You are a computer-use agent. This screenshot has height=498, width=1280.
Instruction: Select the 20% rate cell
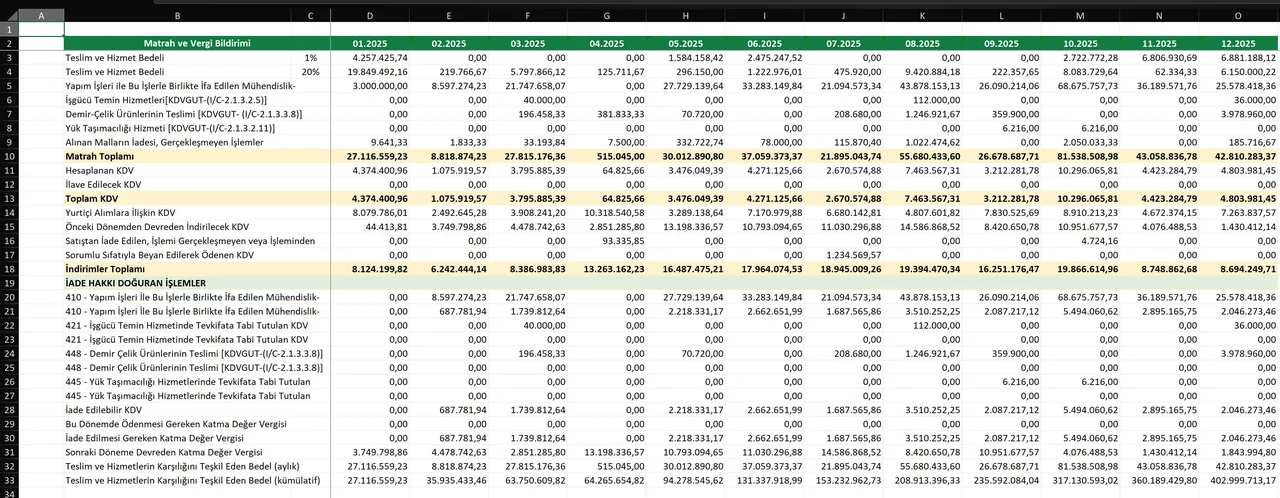(x=311, y=72)
